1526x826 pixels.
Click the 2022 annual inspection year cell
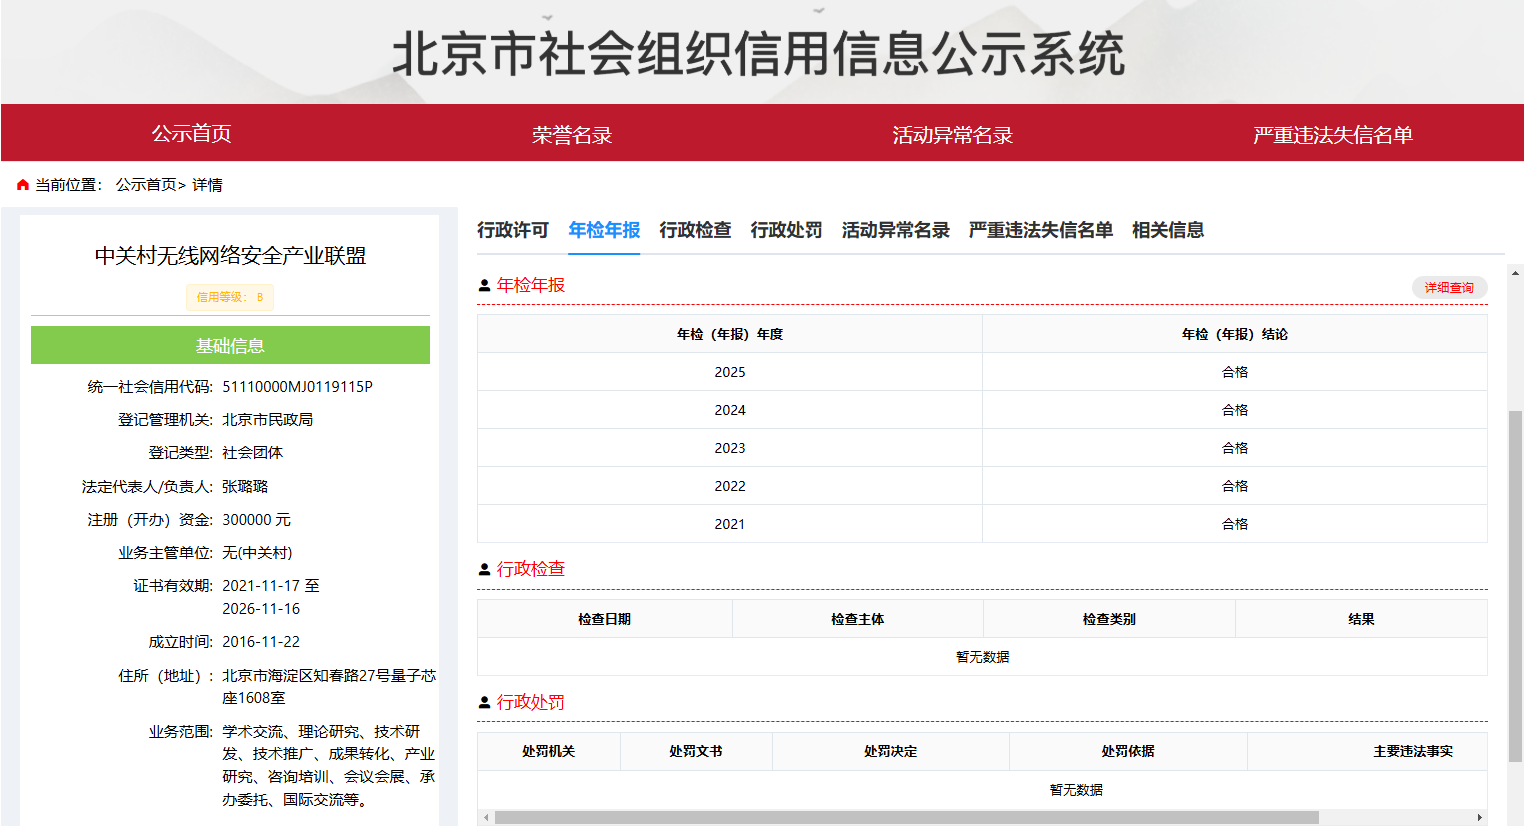[730, 486]
